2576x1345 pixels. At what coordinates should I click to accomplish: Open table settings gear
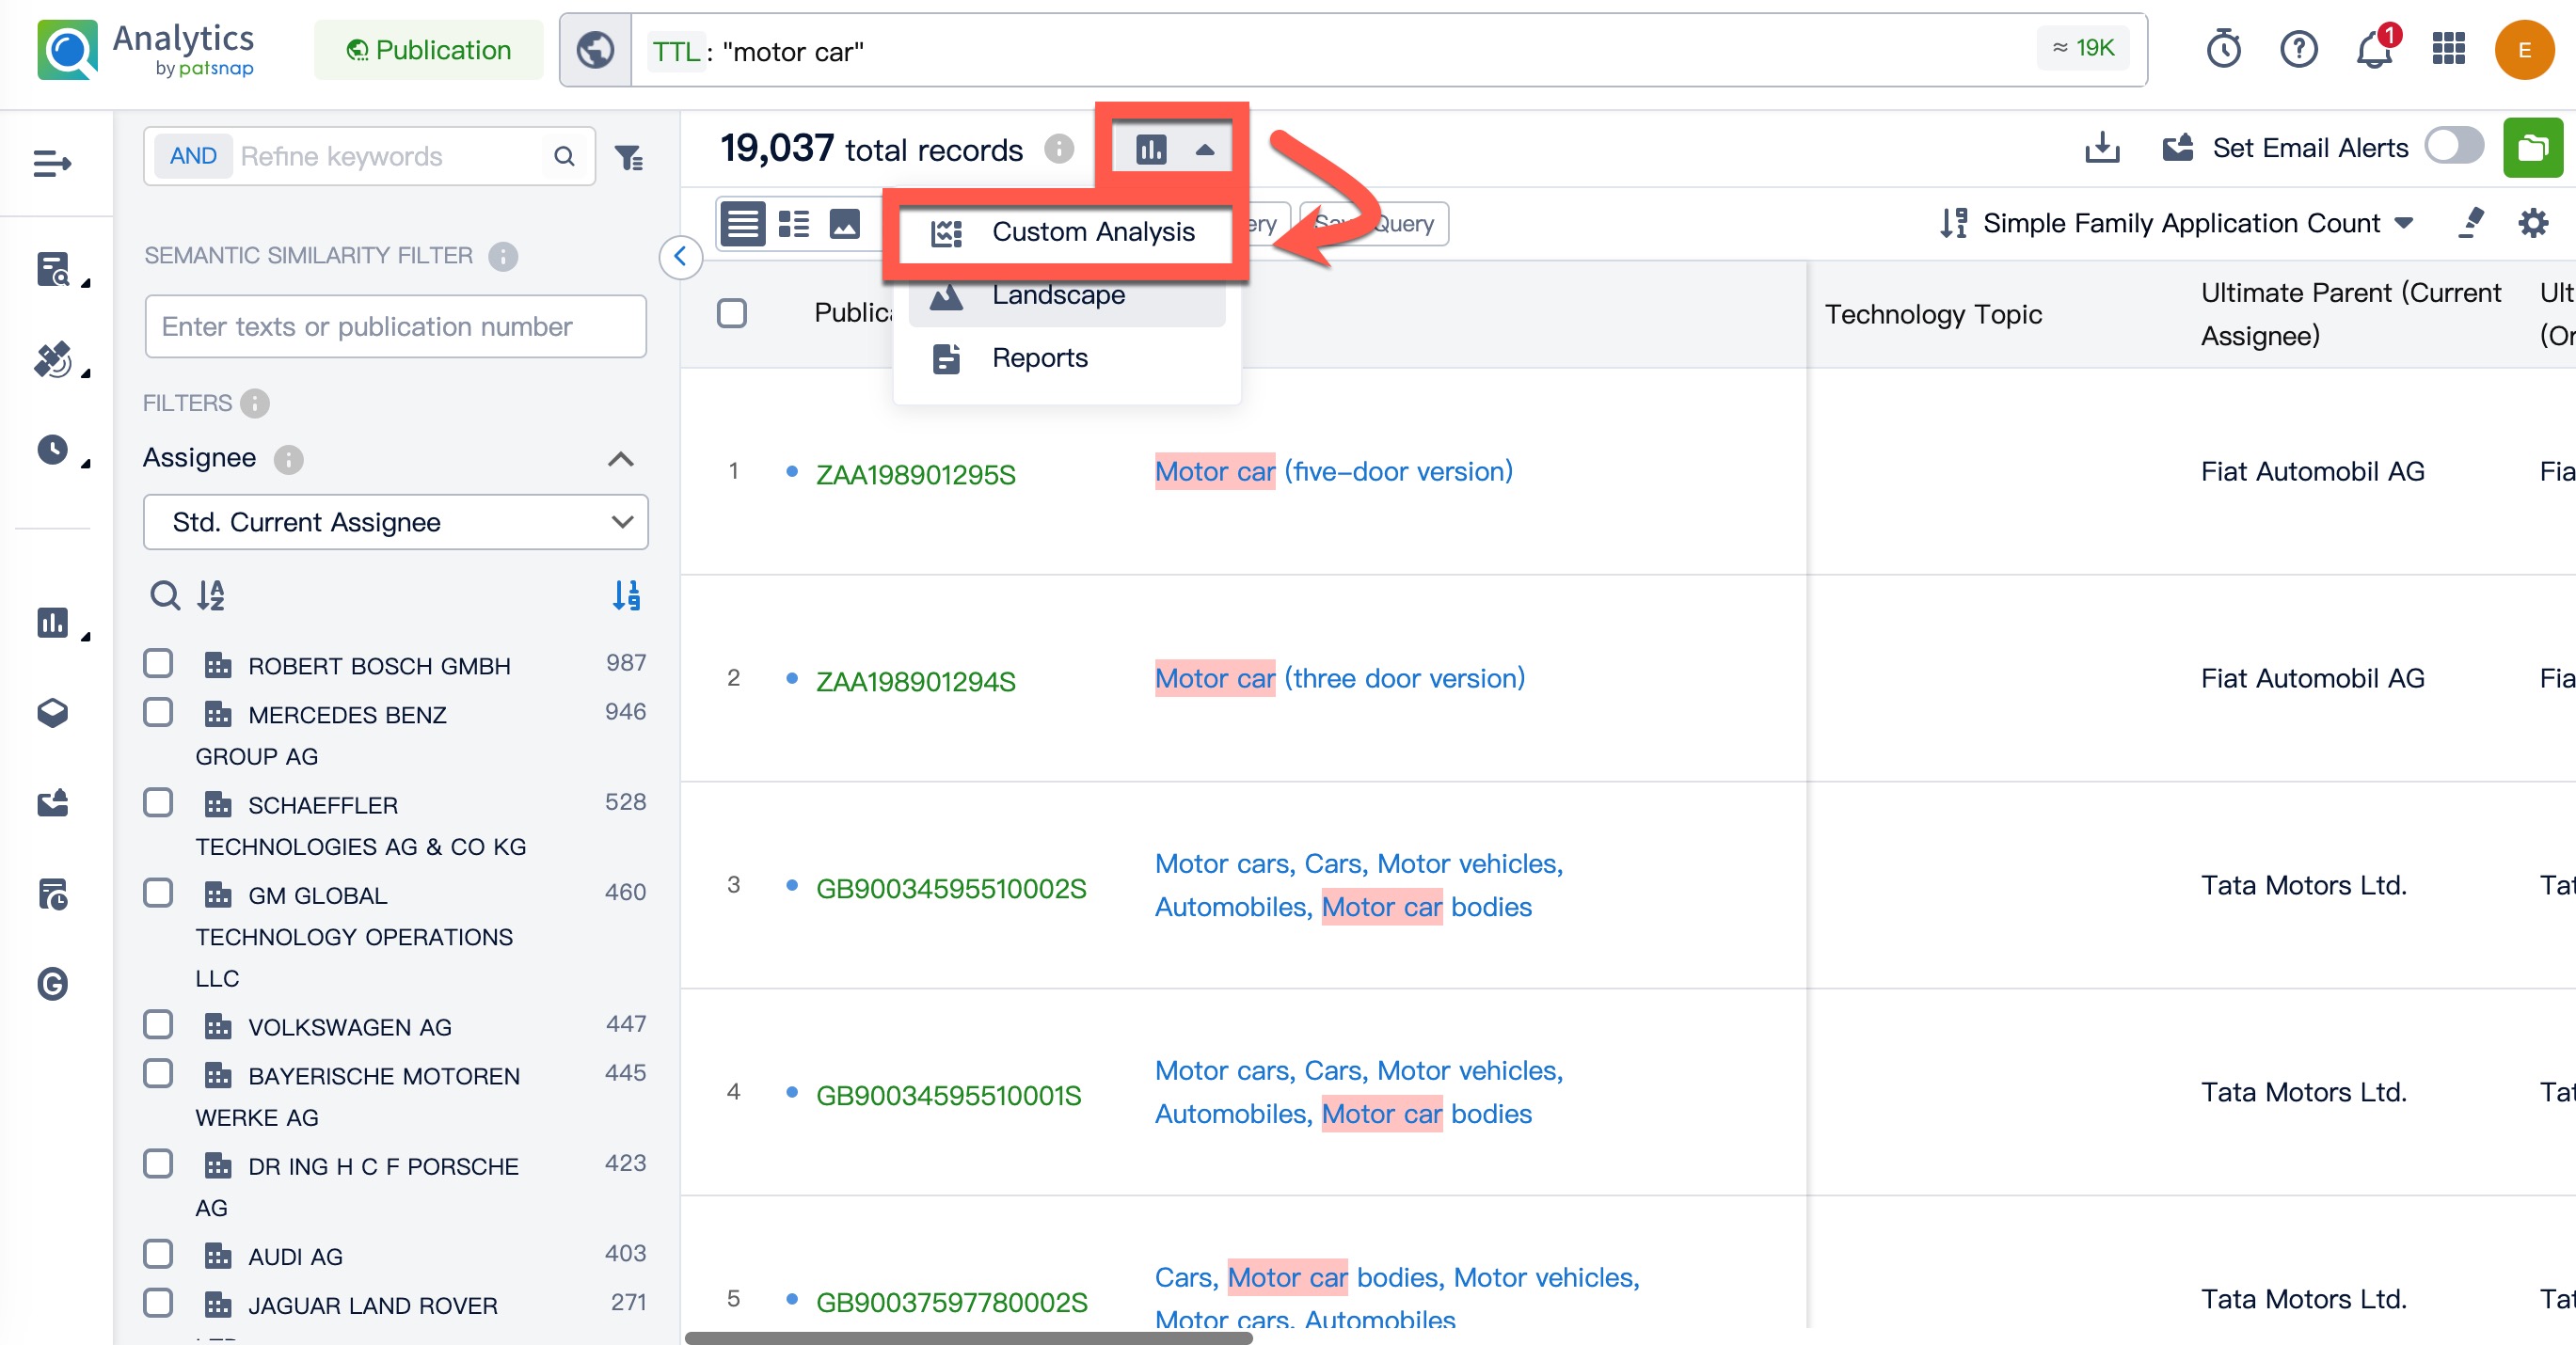[2532, 223]
